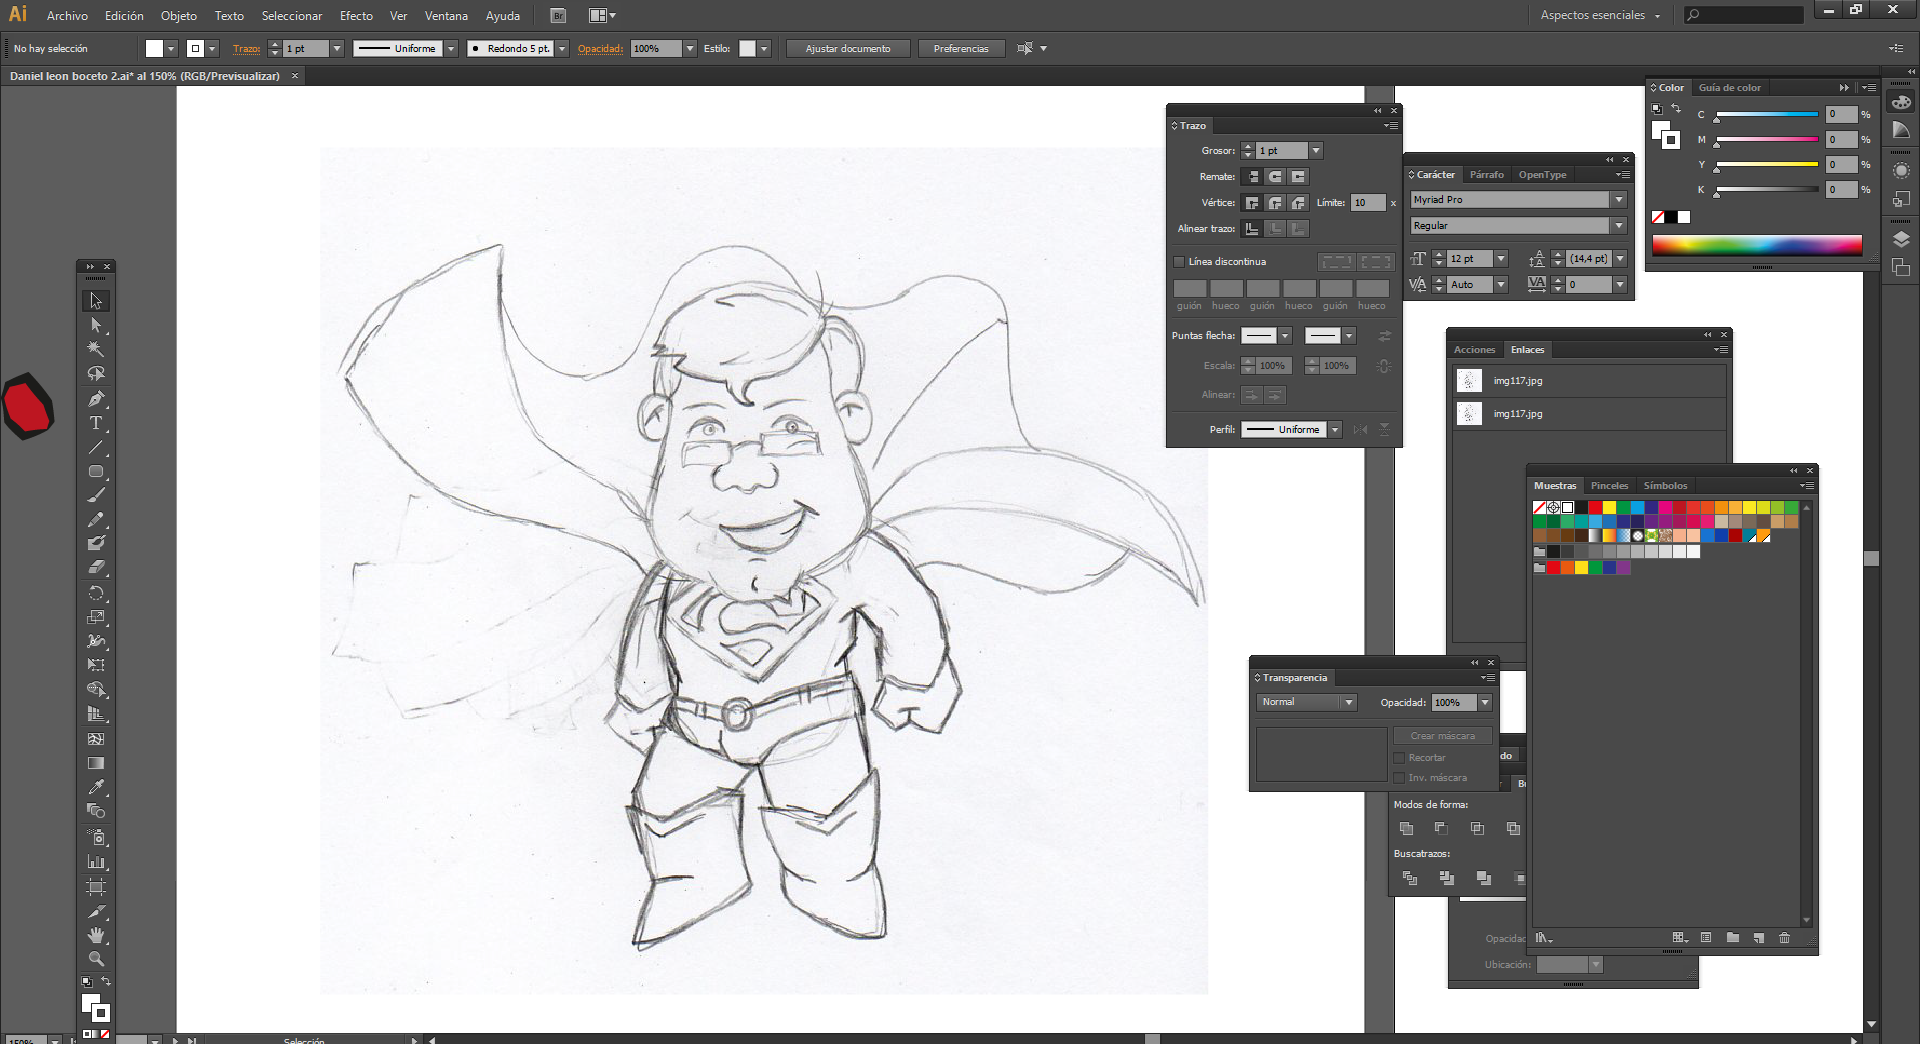1920x1044 pixels.
Task: Choose the round cap in Remate row
Action: pos(1275,177)
